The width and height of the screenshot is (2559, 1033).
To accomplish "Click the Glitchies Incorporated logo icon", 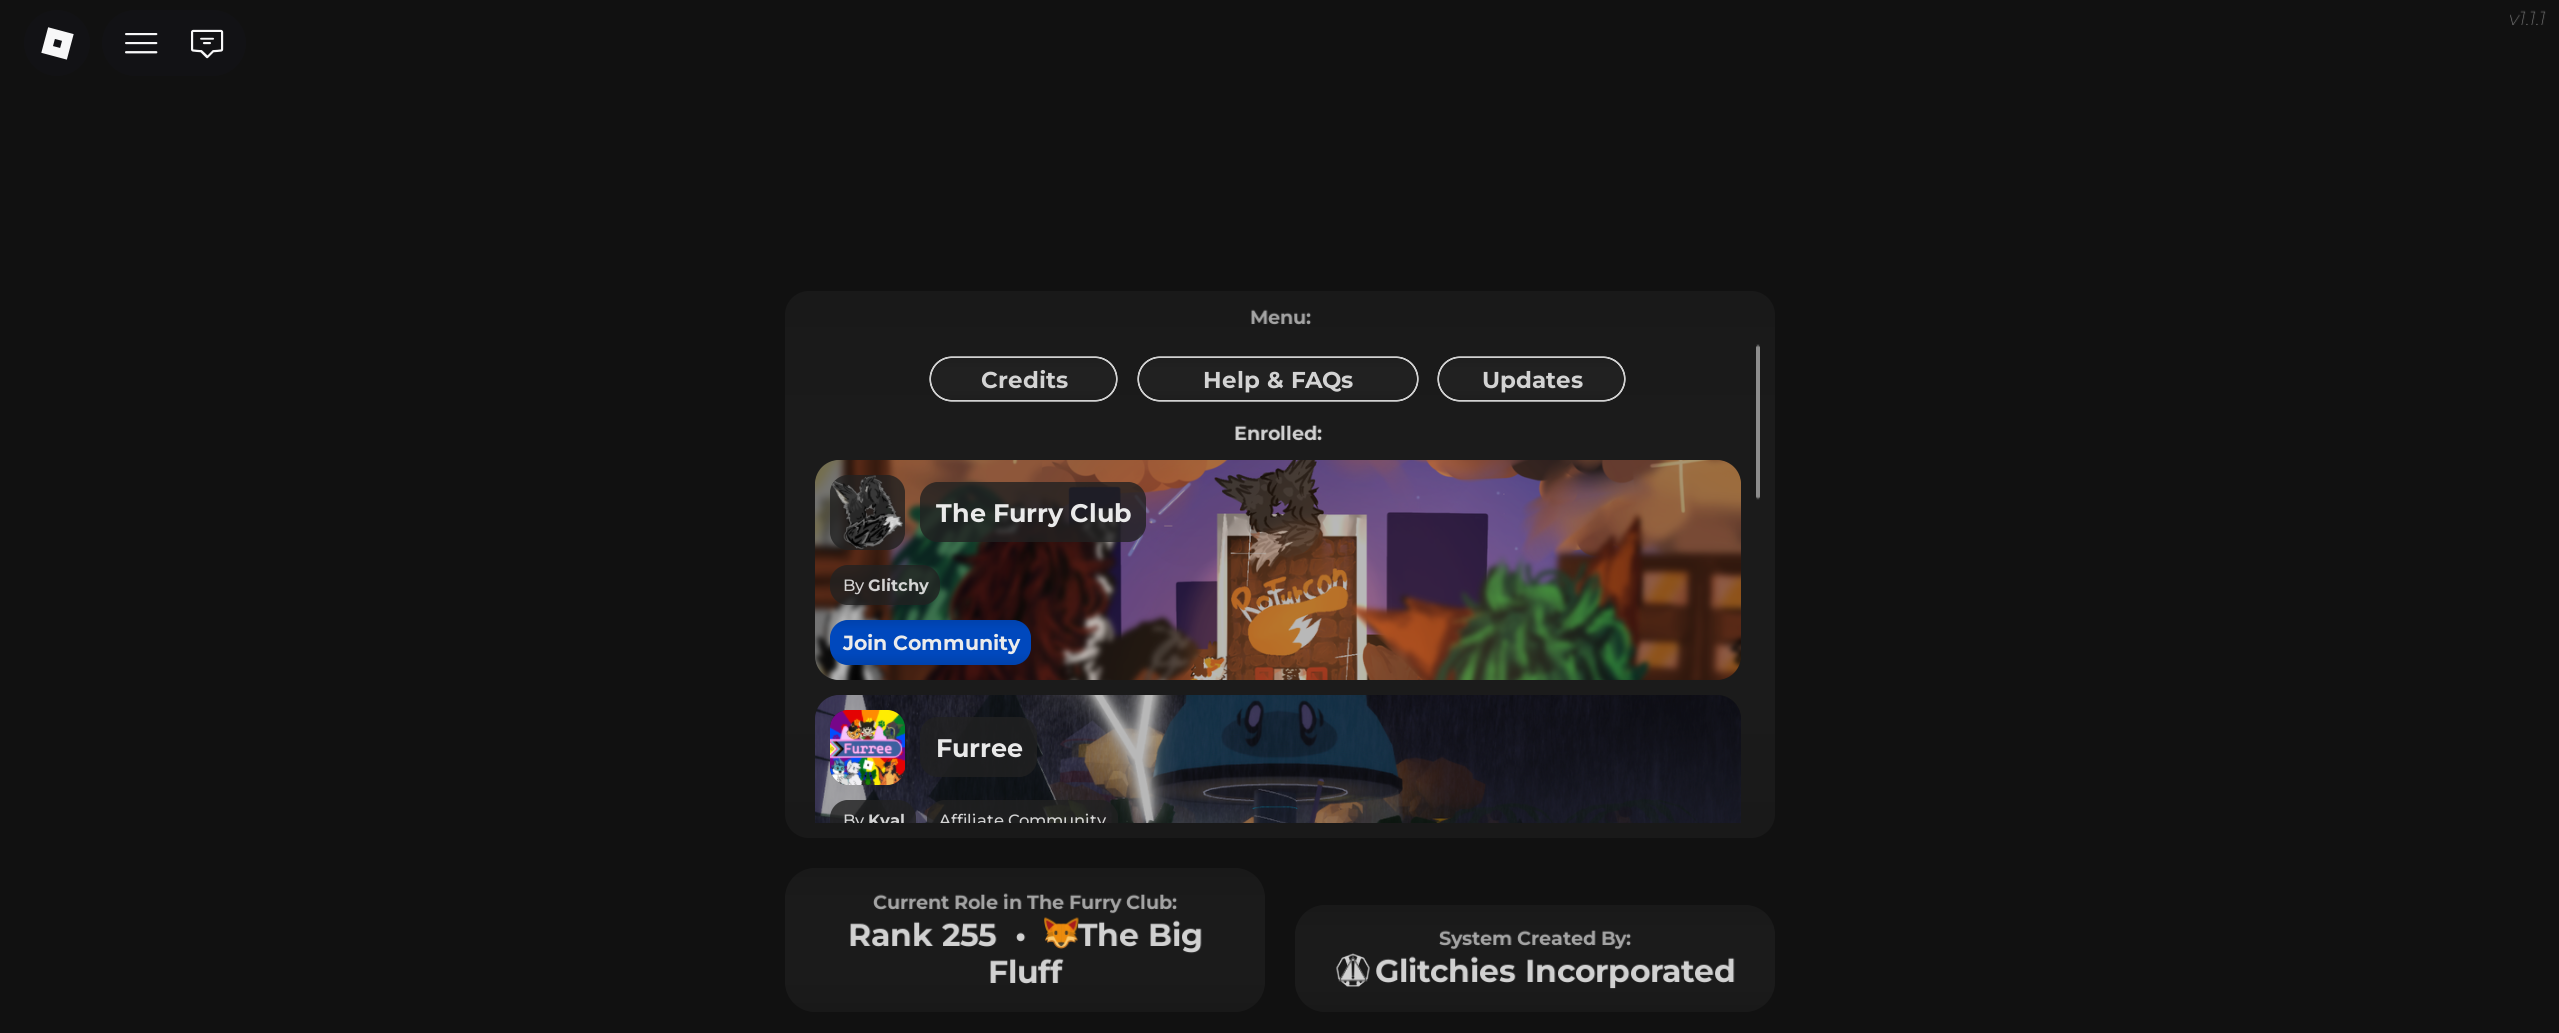I will (1352, 970).
